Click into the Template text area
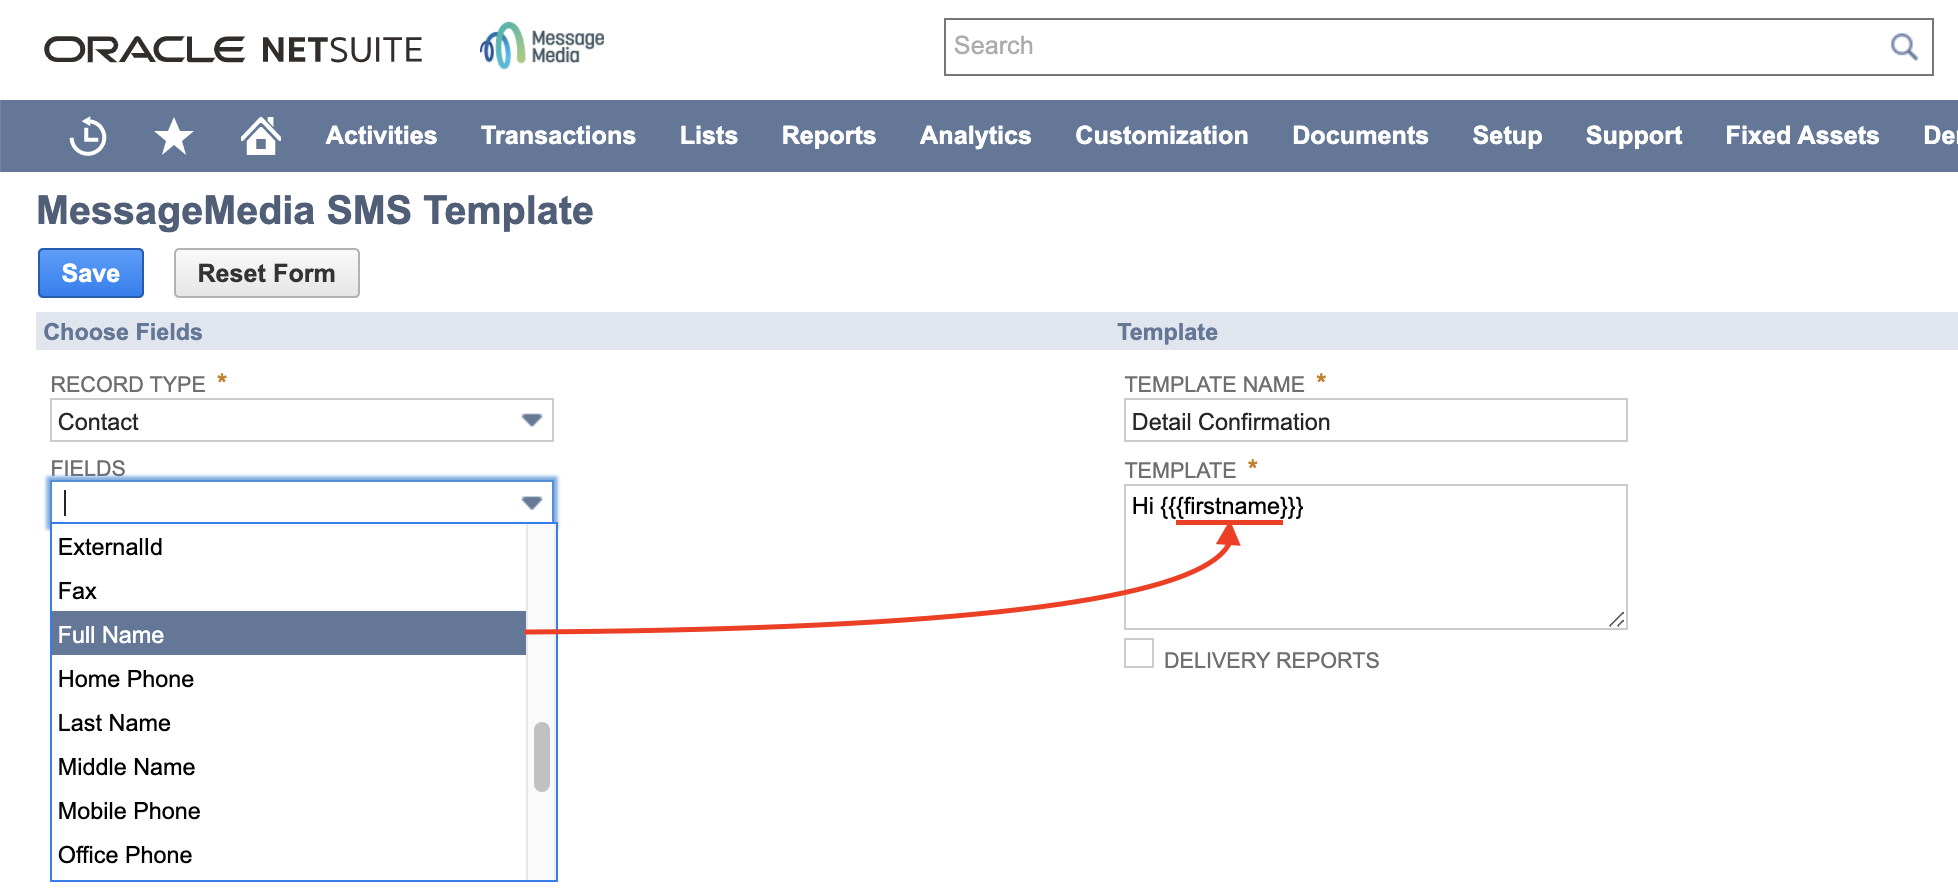Screen dimensions: 1958x892 coord(1375,557)
